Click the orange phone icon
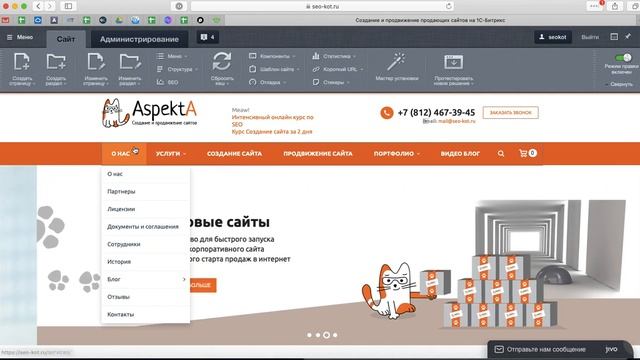640x360 pixels. (387, 113)
